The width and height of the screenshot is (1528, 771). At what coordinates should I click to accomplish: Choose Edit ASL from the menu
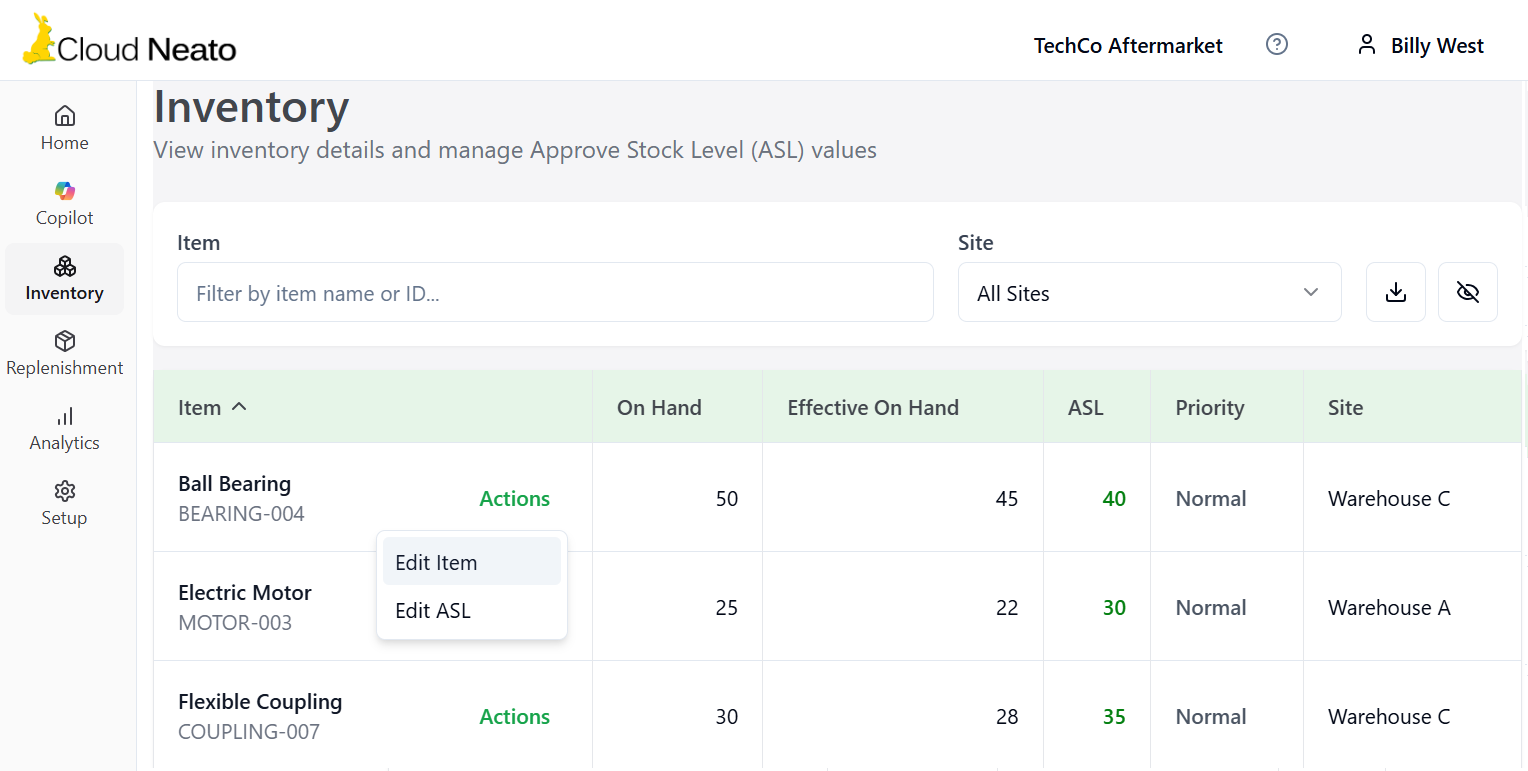click(472, 610)
